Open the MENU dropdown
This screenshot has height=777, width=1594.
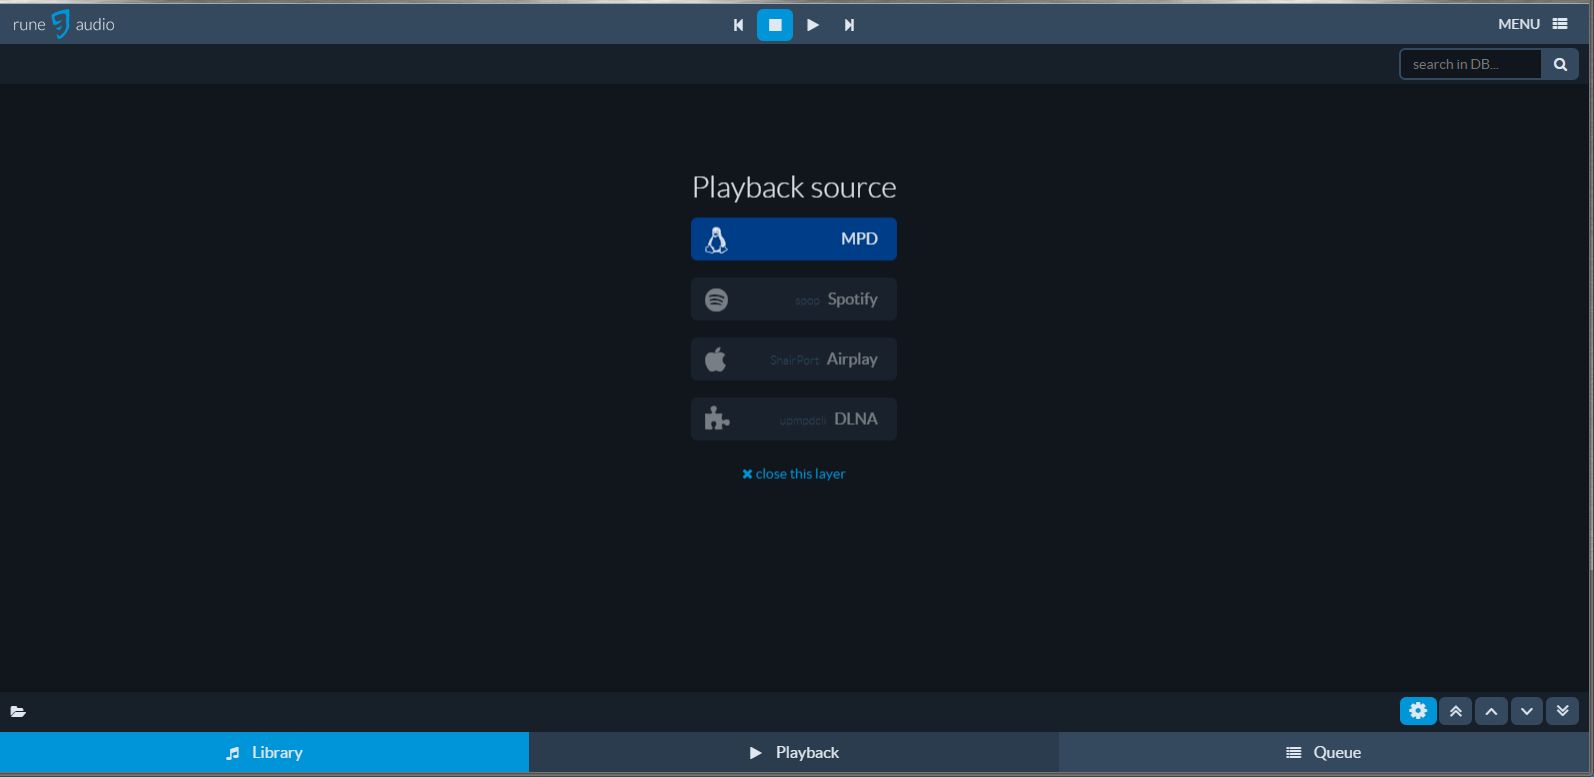click(x=1532, y=24)
